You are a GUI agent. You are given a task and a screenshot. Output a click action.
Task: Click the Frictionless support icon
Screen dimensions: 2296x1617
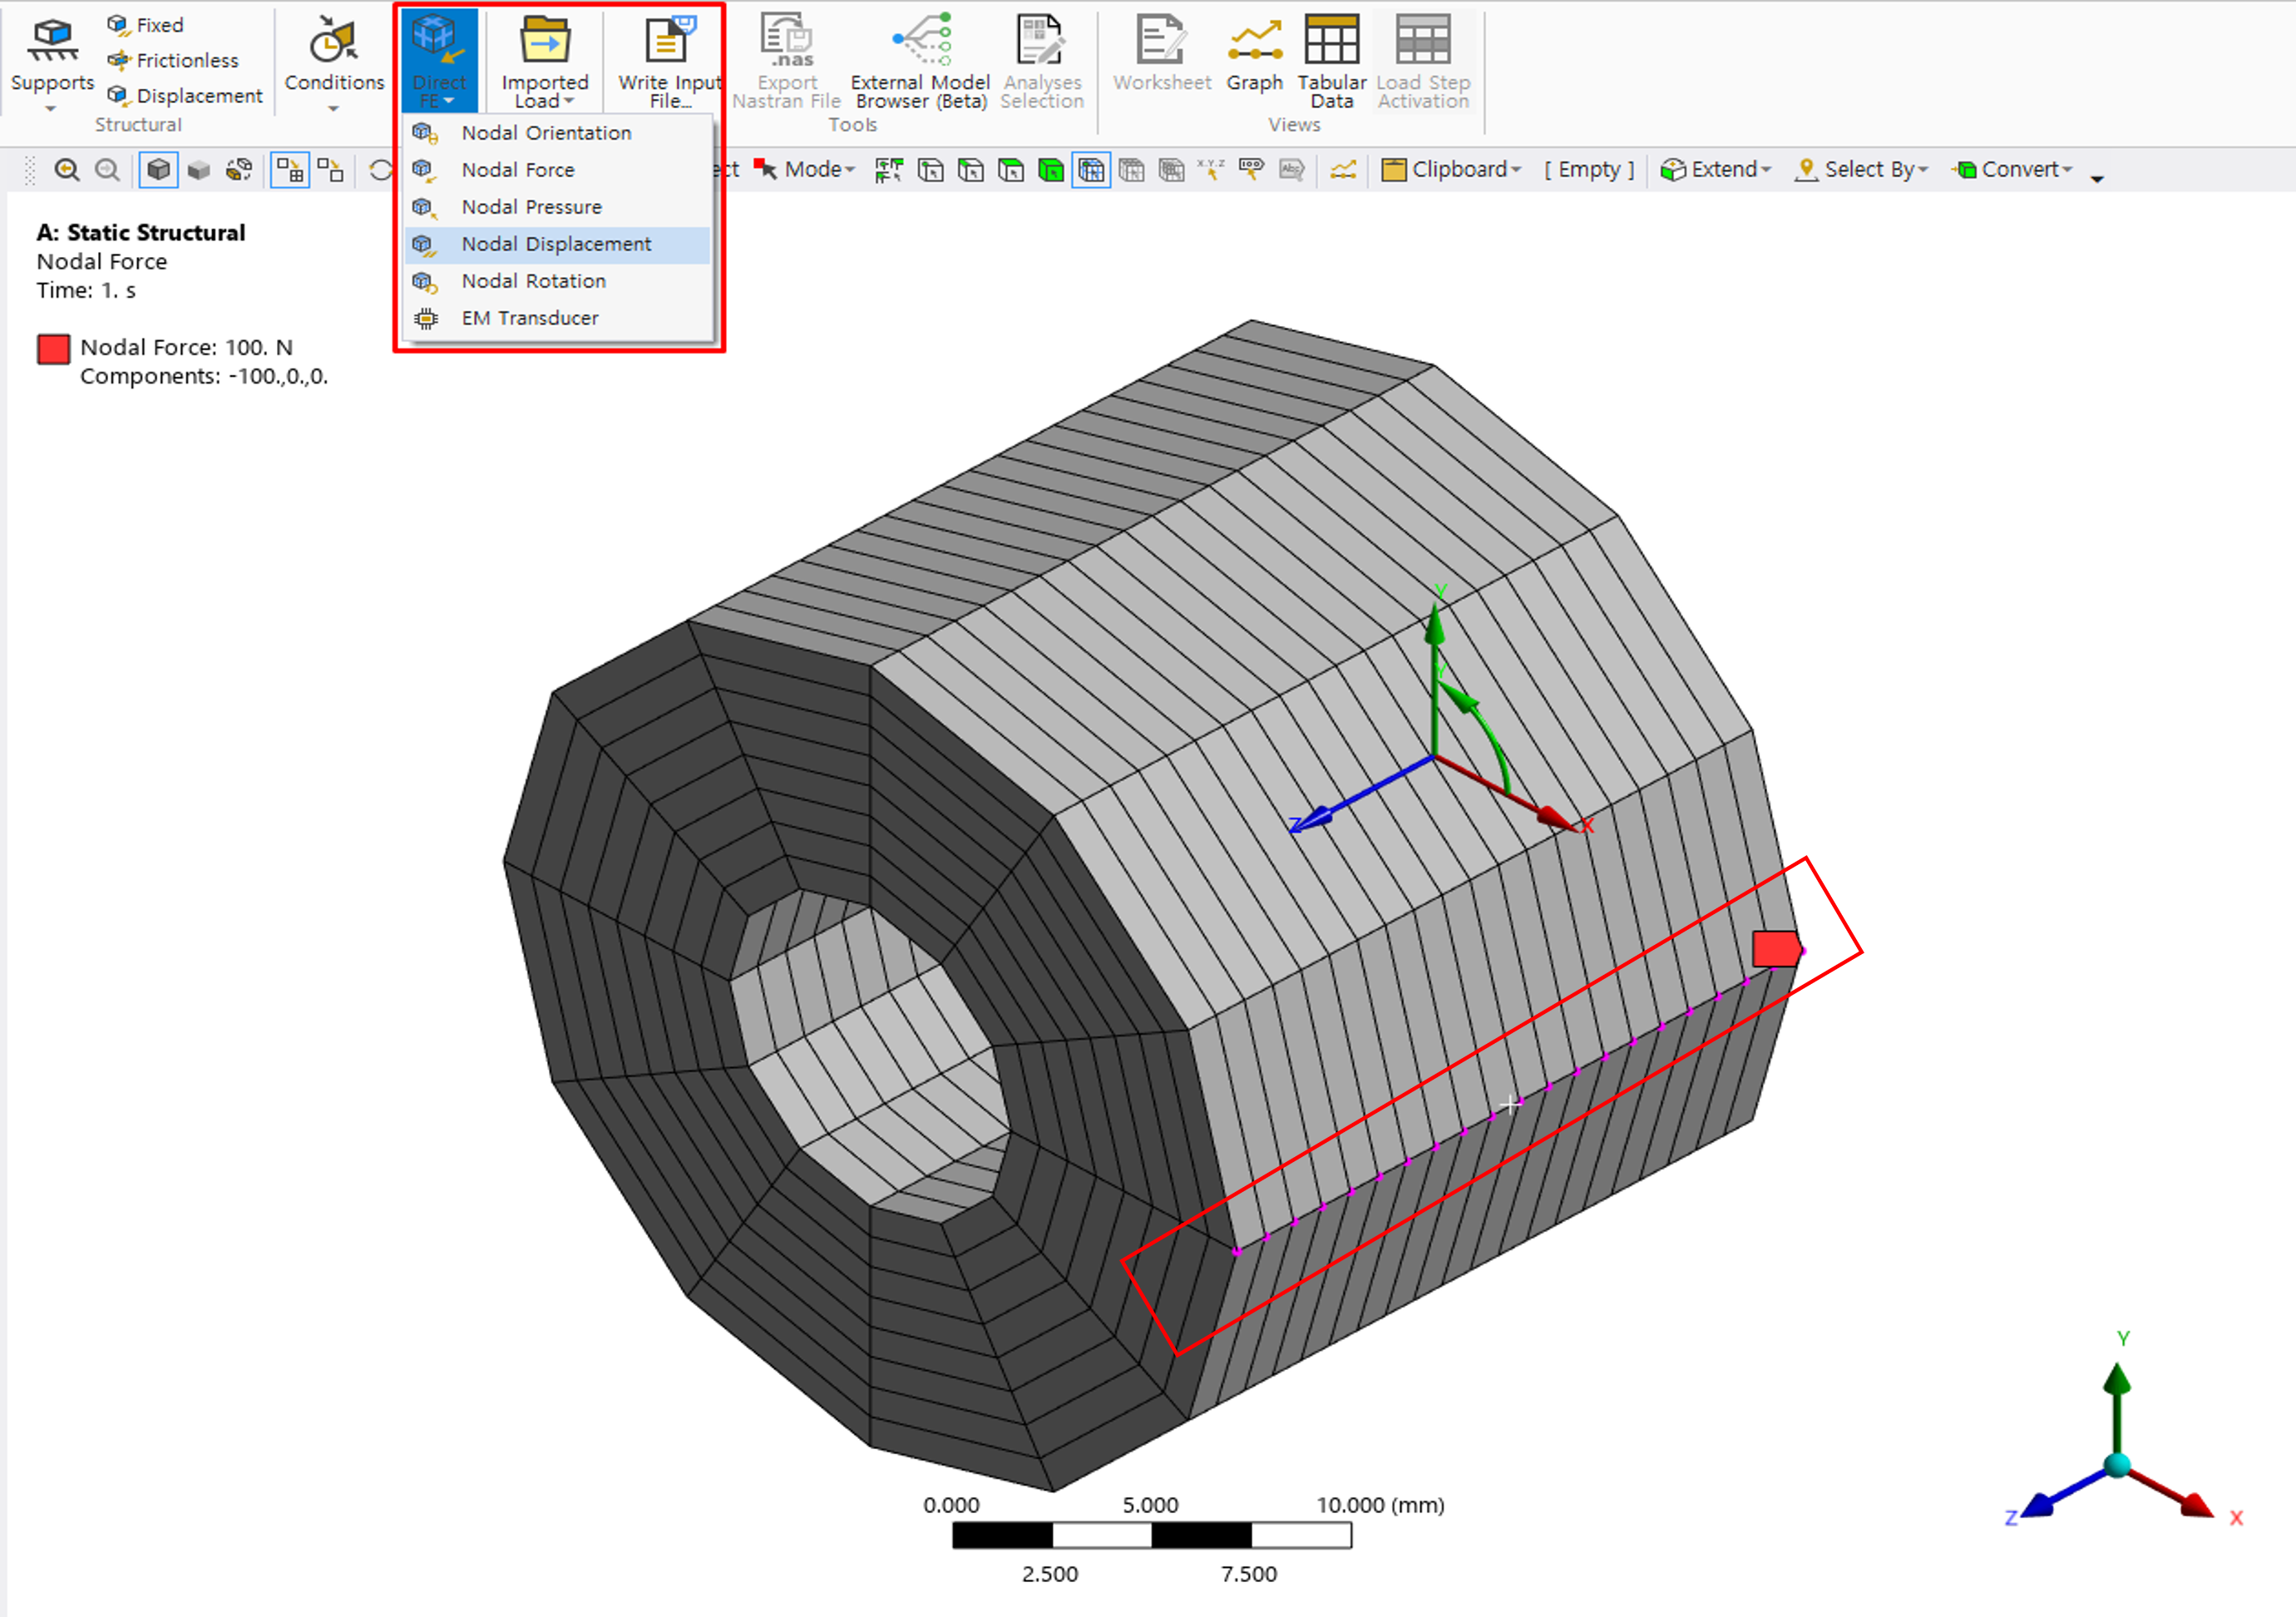click(x=175, y=60)
